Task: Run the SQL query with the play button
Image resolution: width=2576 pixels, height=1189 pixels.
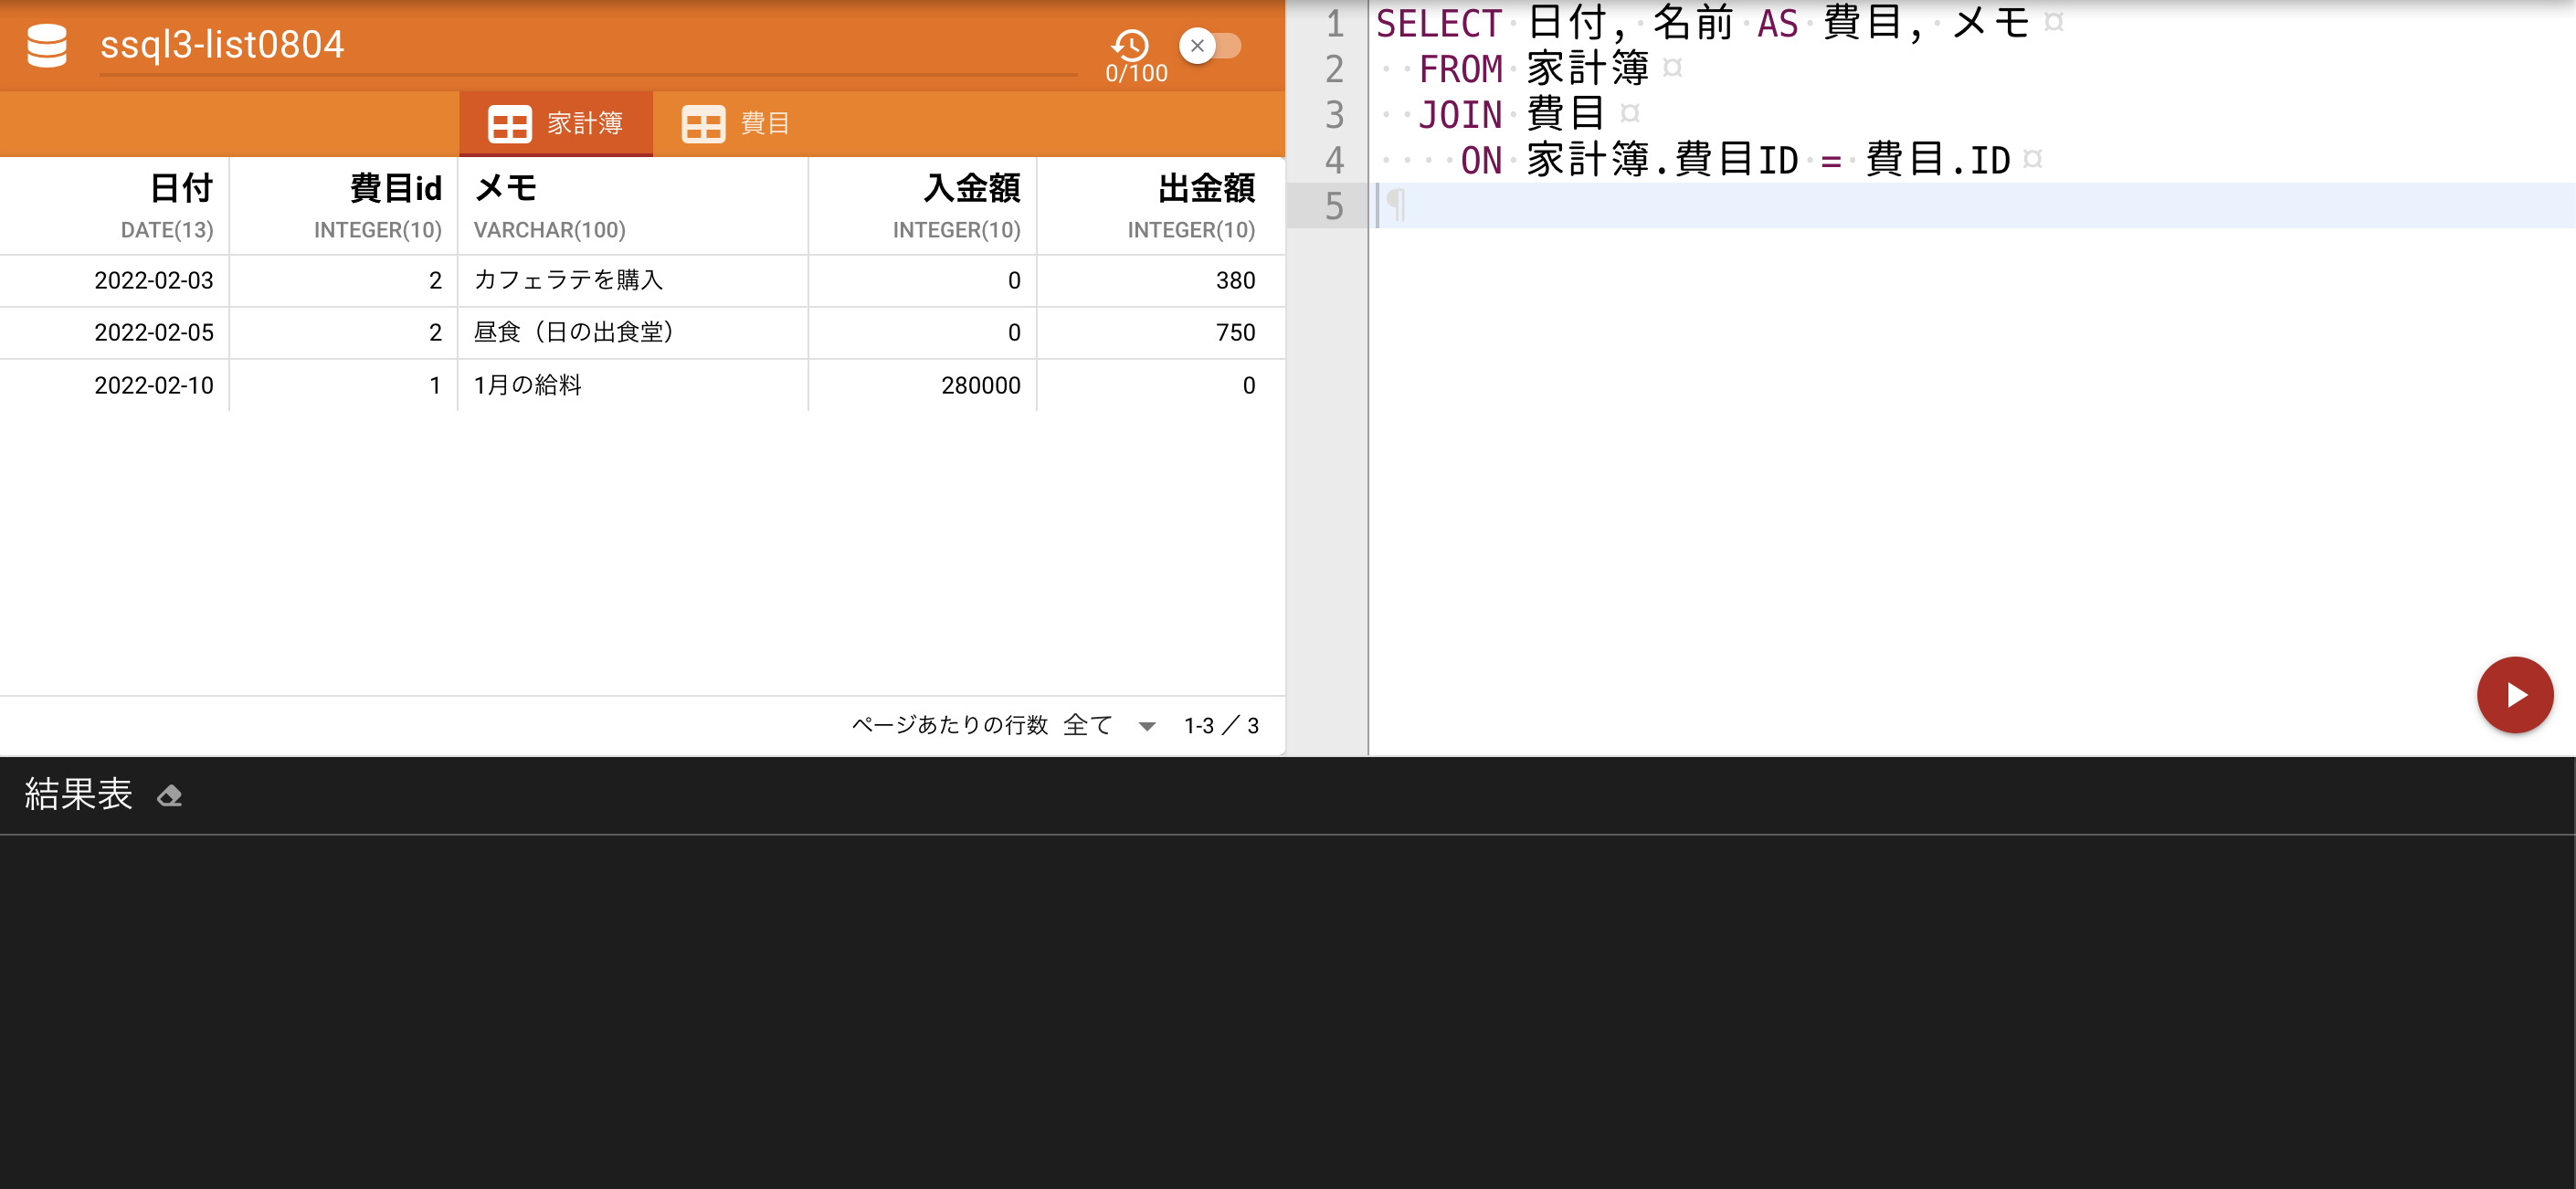Action: 2515,694
